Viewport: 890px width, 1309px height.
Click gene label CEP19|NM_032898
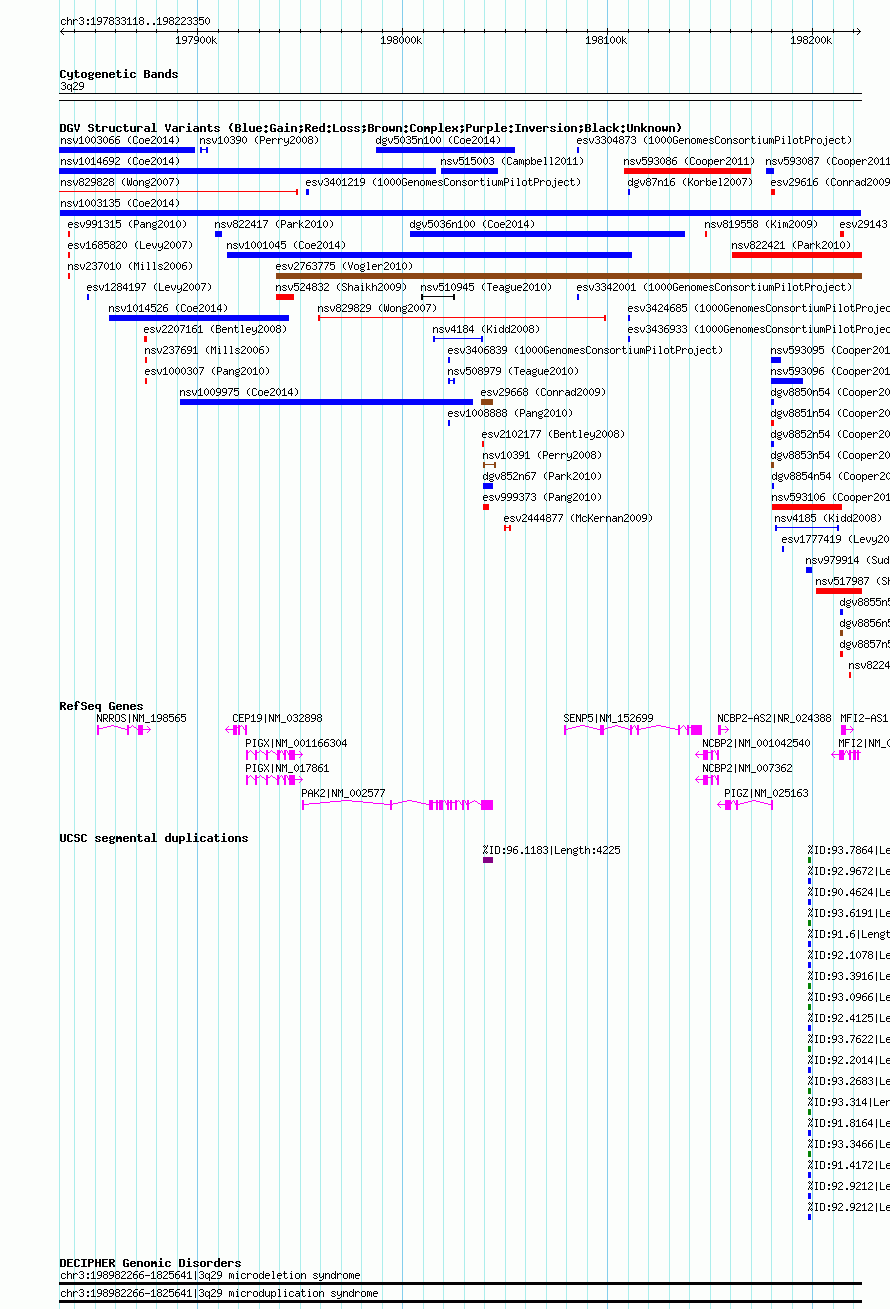click(277, 718)
